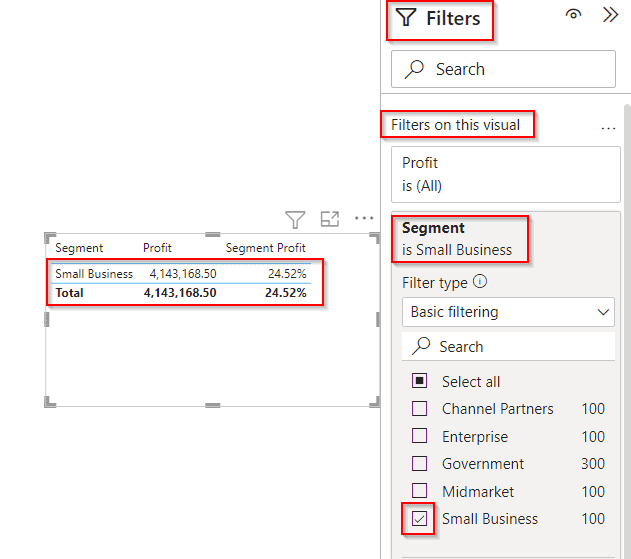
Task: Click the Midmarket count value 100
Action: (593, 491)
